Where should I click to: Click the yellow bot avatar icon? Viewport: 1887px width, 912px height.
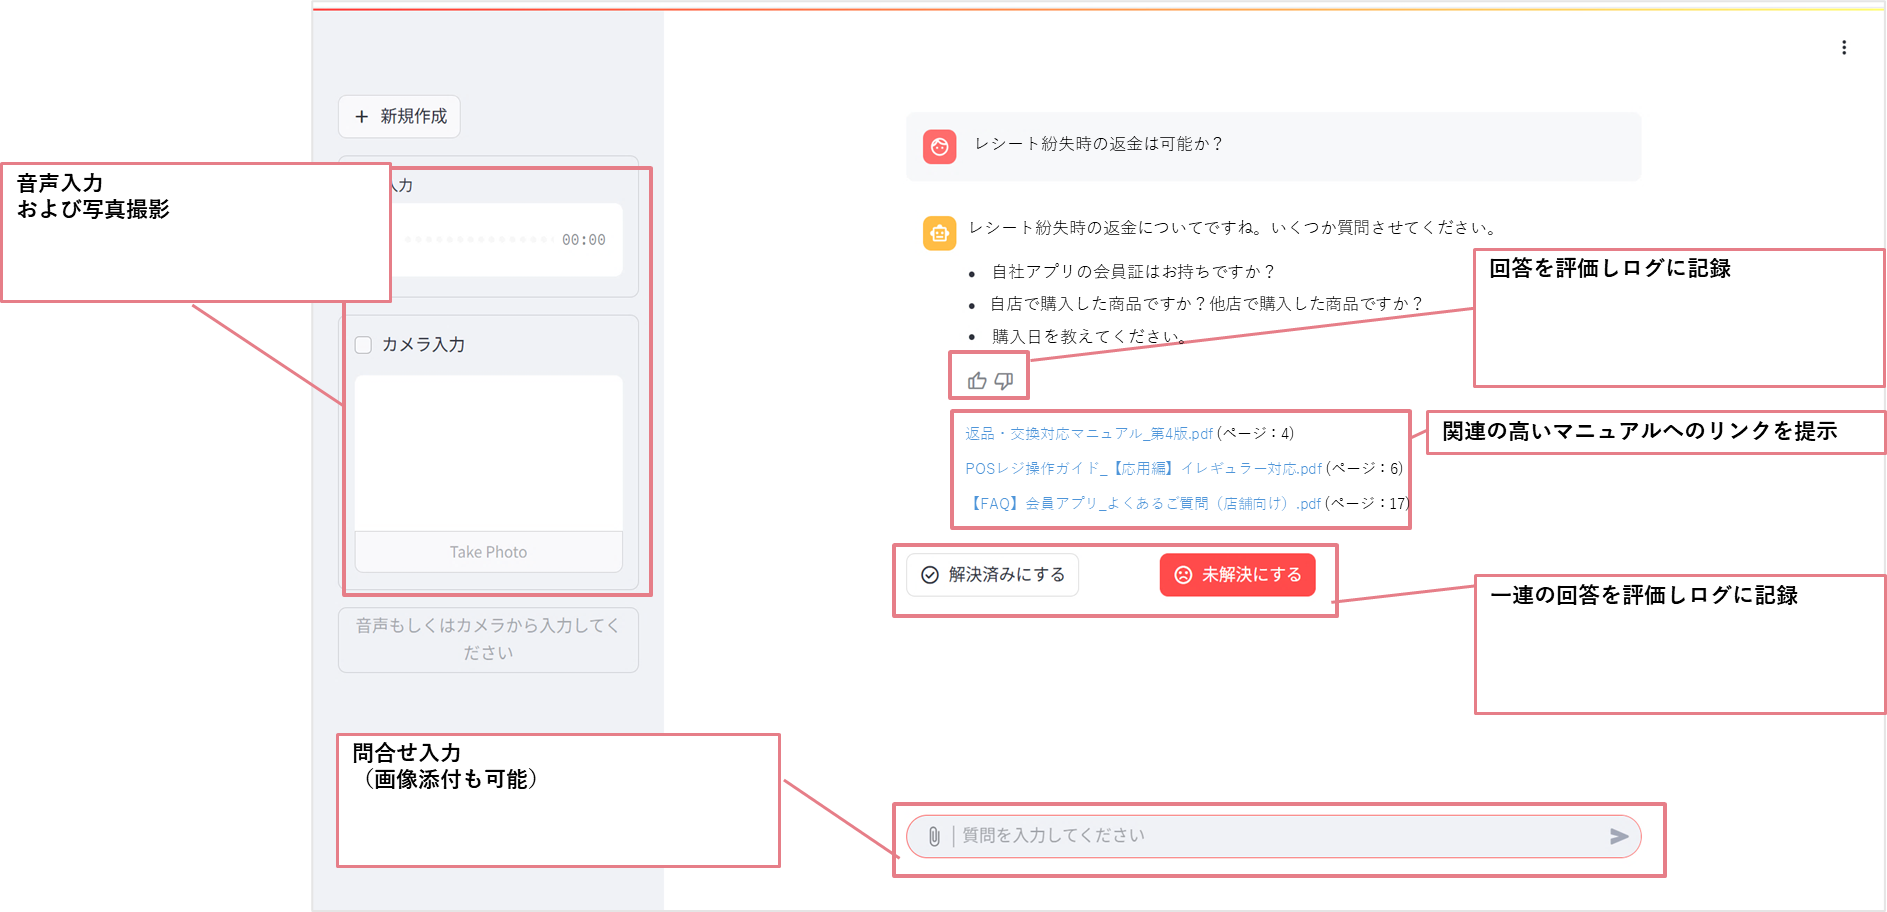[939, 233]
